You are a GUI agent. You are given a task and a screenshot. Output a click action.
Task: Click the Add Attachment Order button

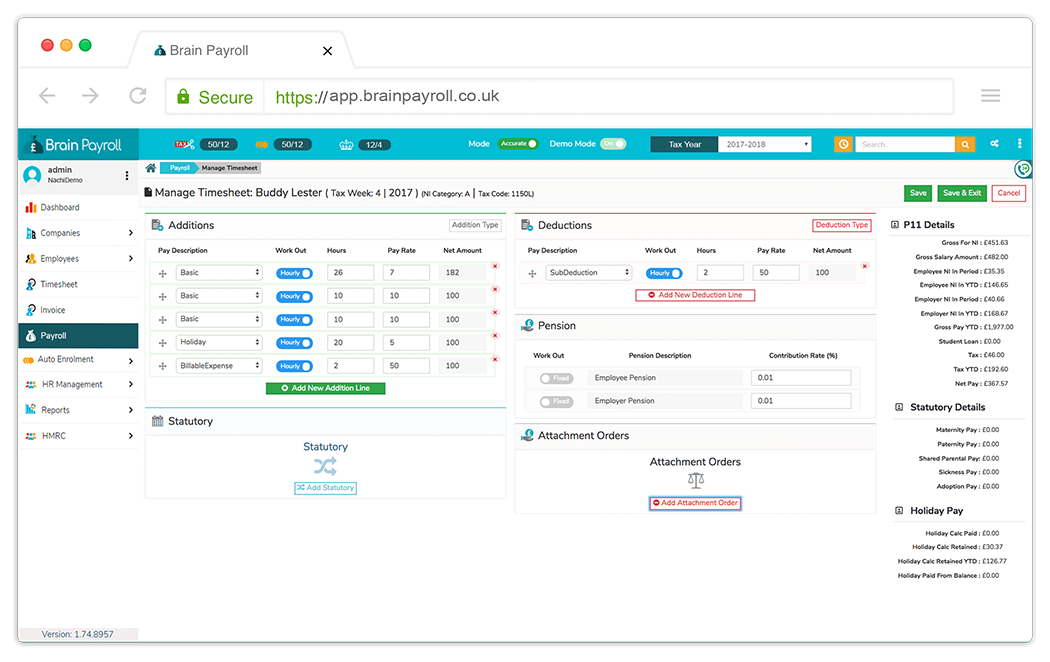695,503
